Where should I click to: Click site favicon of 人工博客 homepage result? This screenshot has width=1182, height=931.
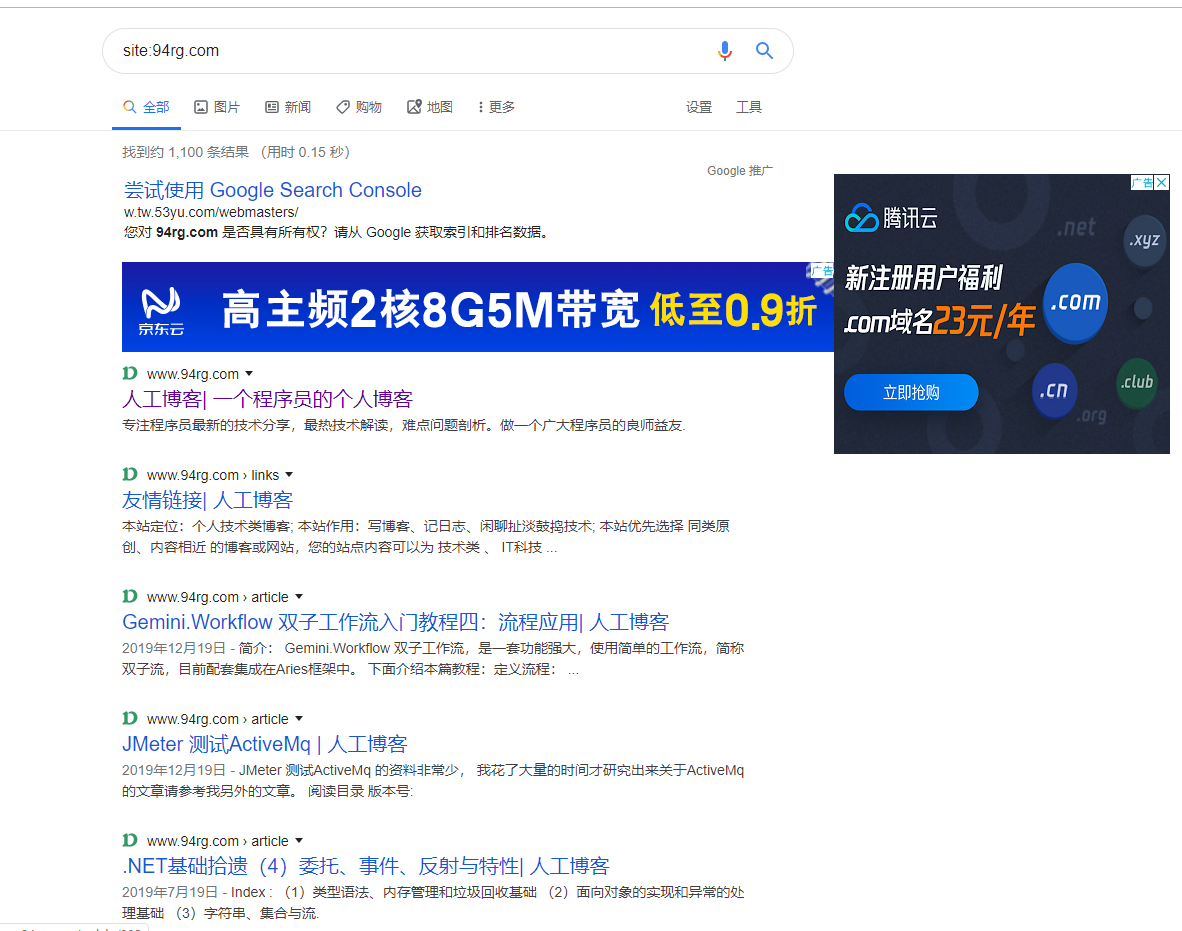(130, 373)
